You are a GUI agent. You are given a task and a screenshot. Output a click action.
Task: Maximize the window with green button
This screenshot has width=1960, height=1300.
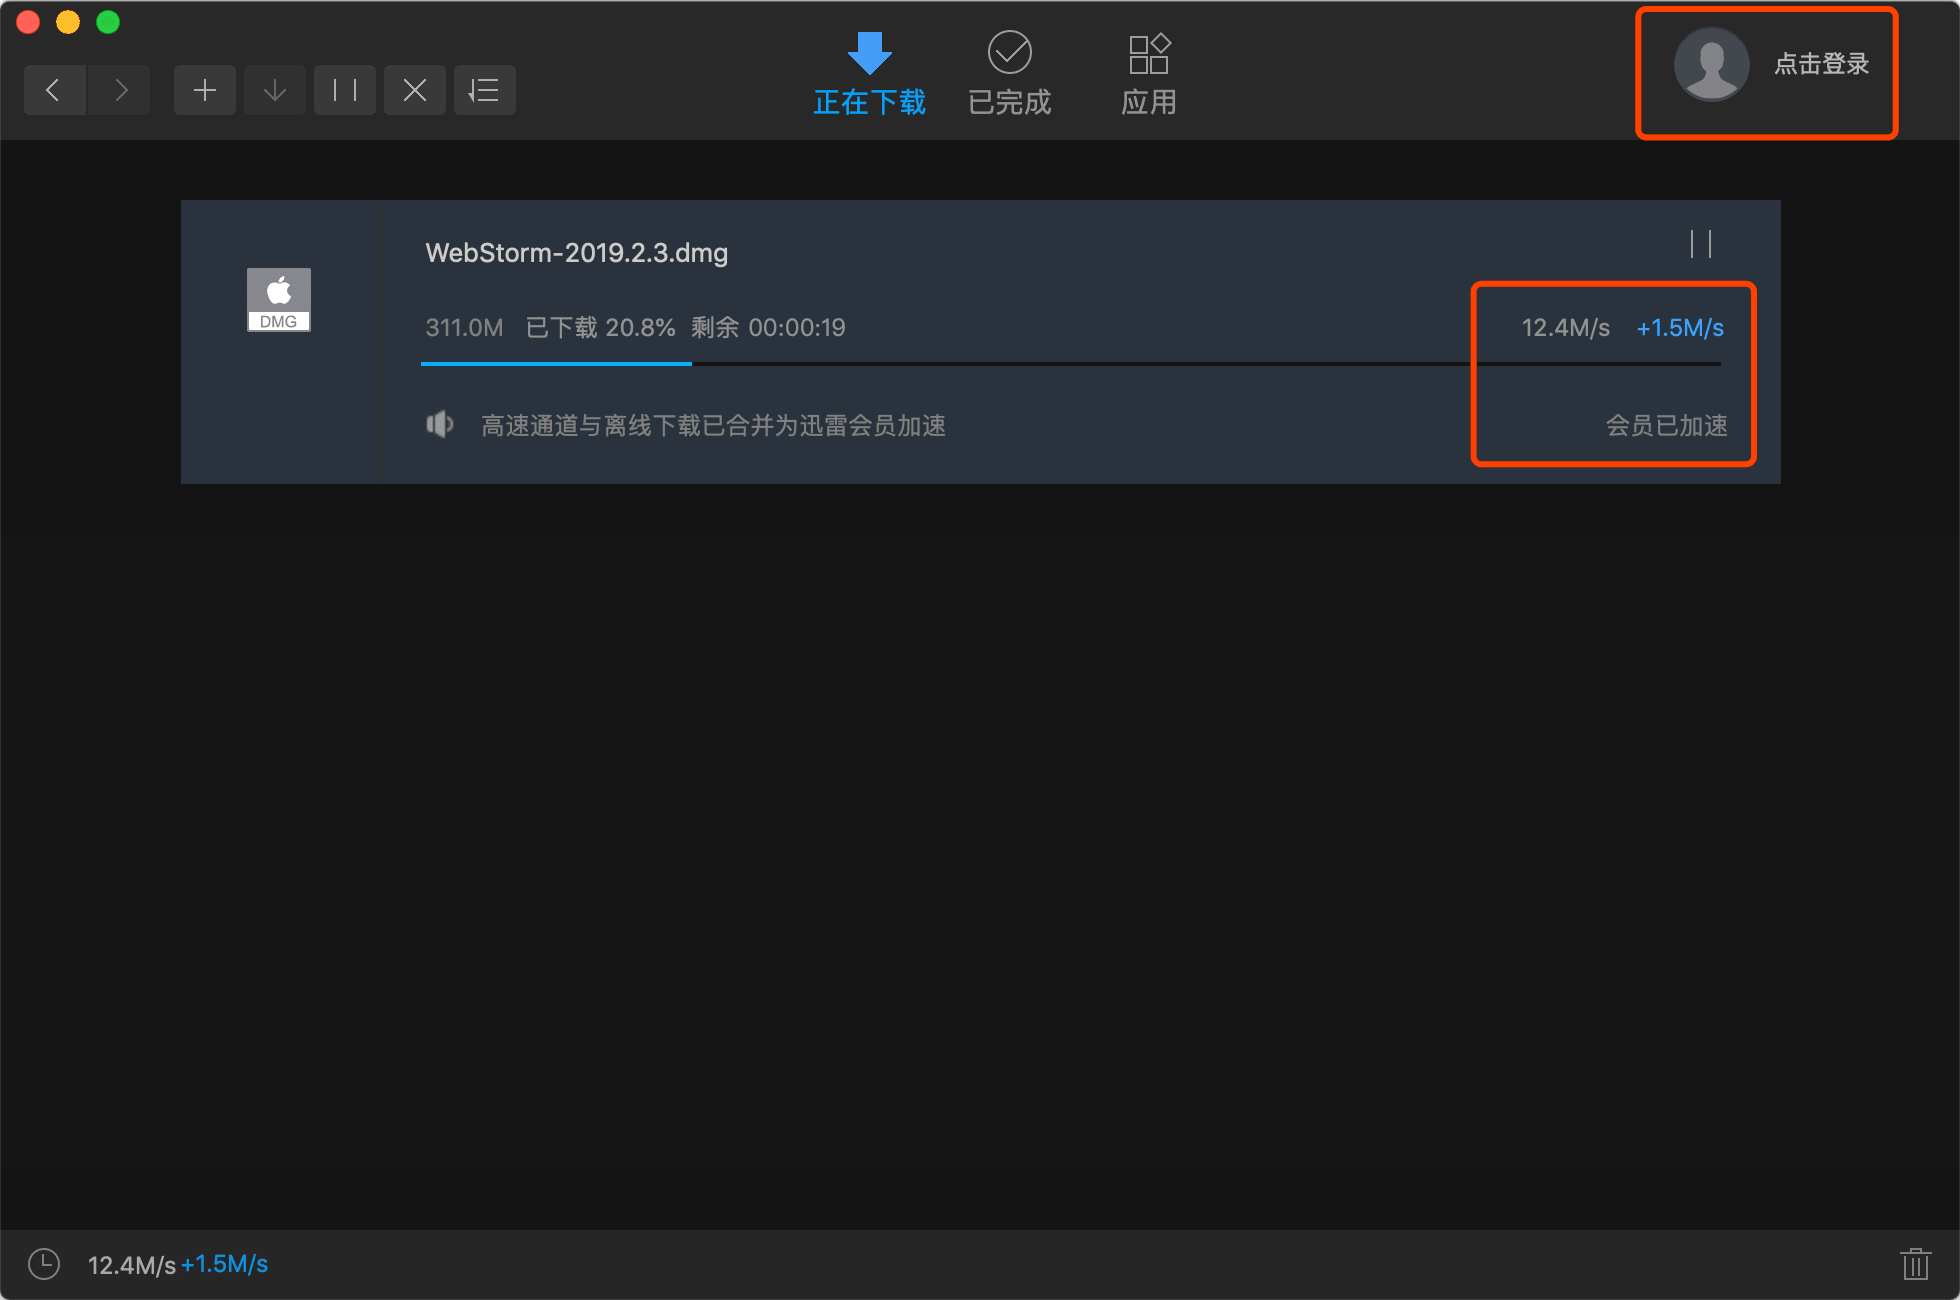click(x=108, y=22)
